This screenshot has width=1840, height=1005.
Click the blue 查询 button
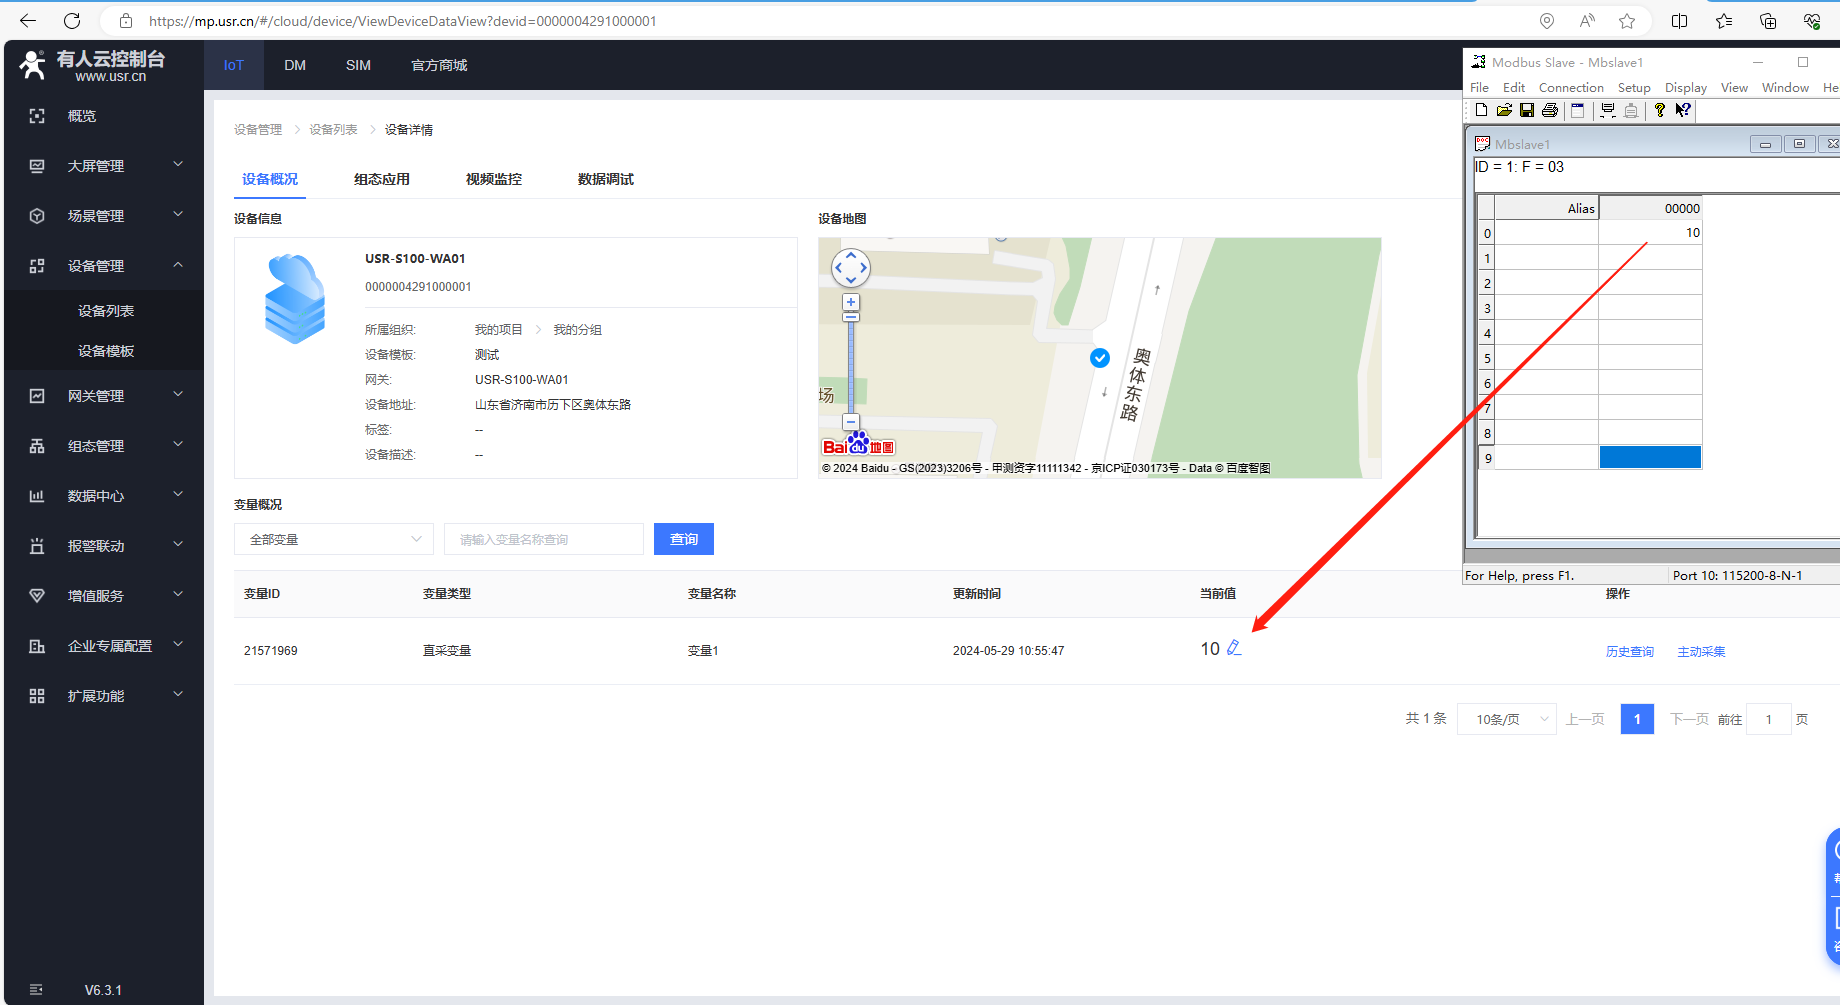[x=684, y=539]
